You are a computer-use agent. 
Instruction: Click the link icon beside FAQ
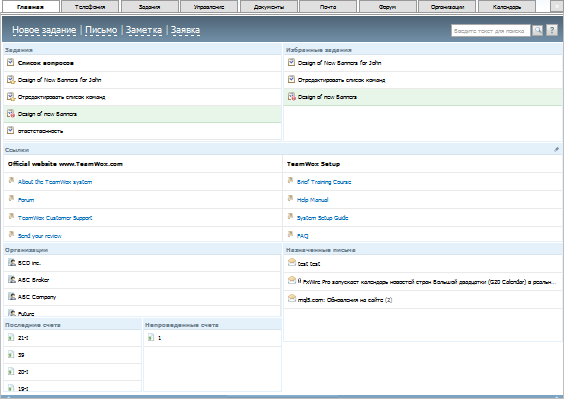(x=290, y=234)
